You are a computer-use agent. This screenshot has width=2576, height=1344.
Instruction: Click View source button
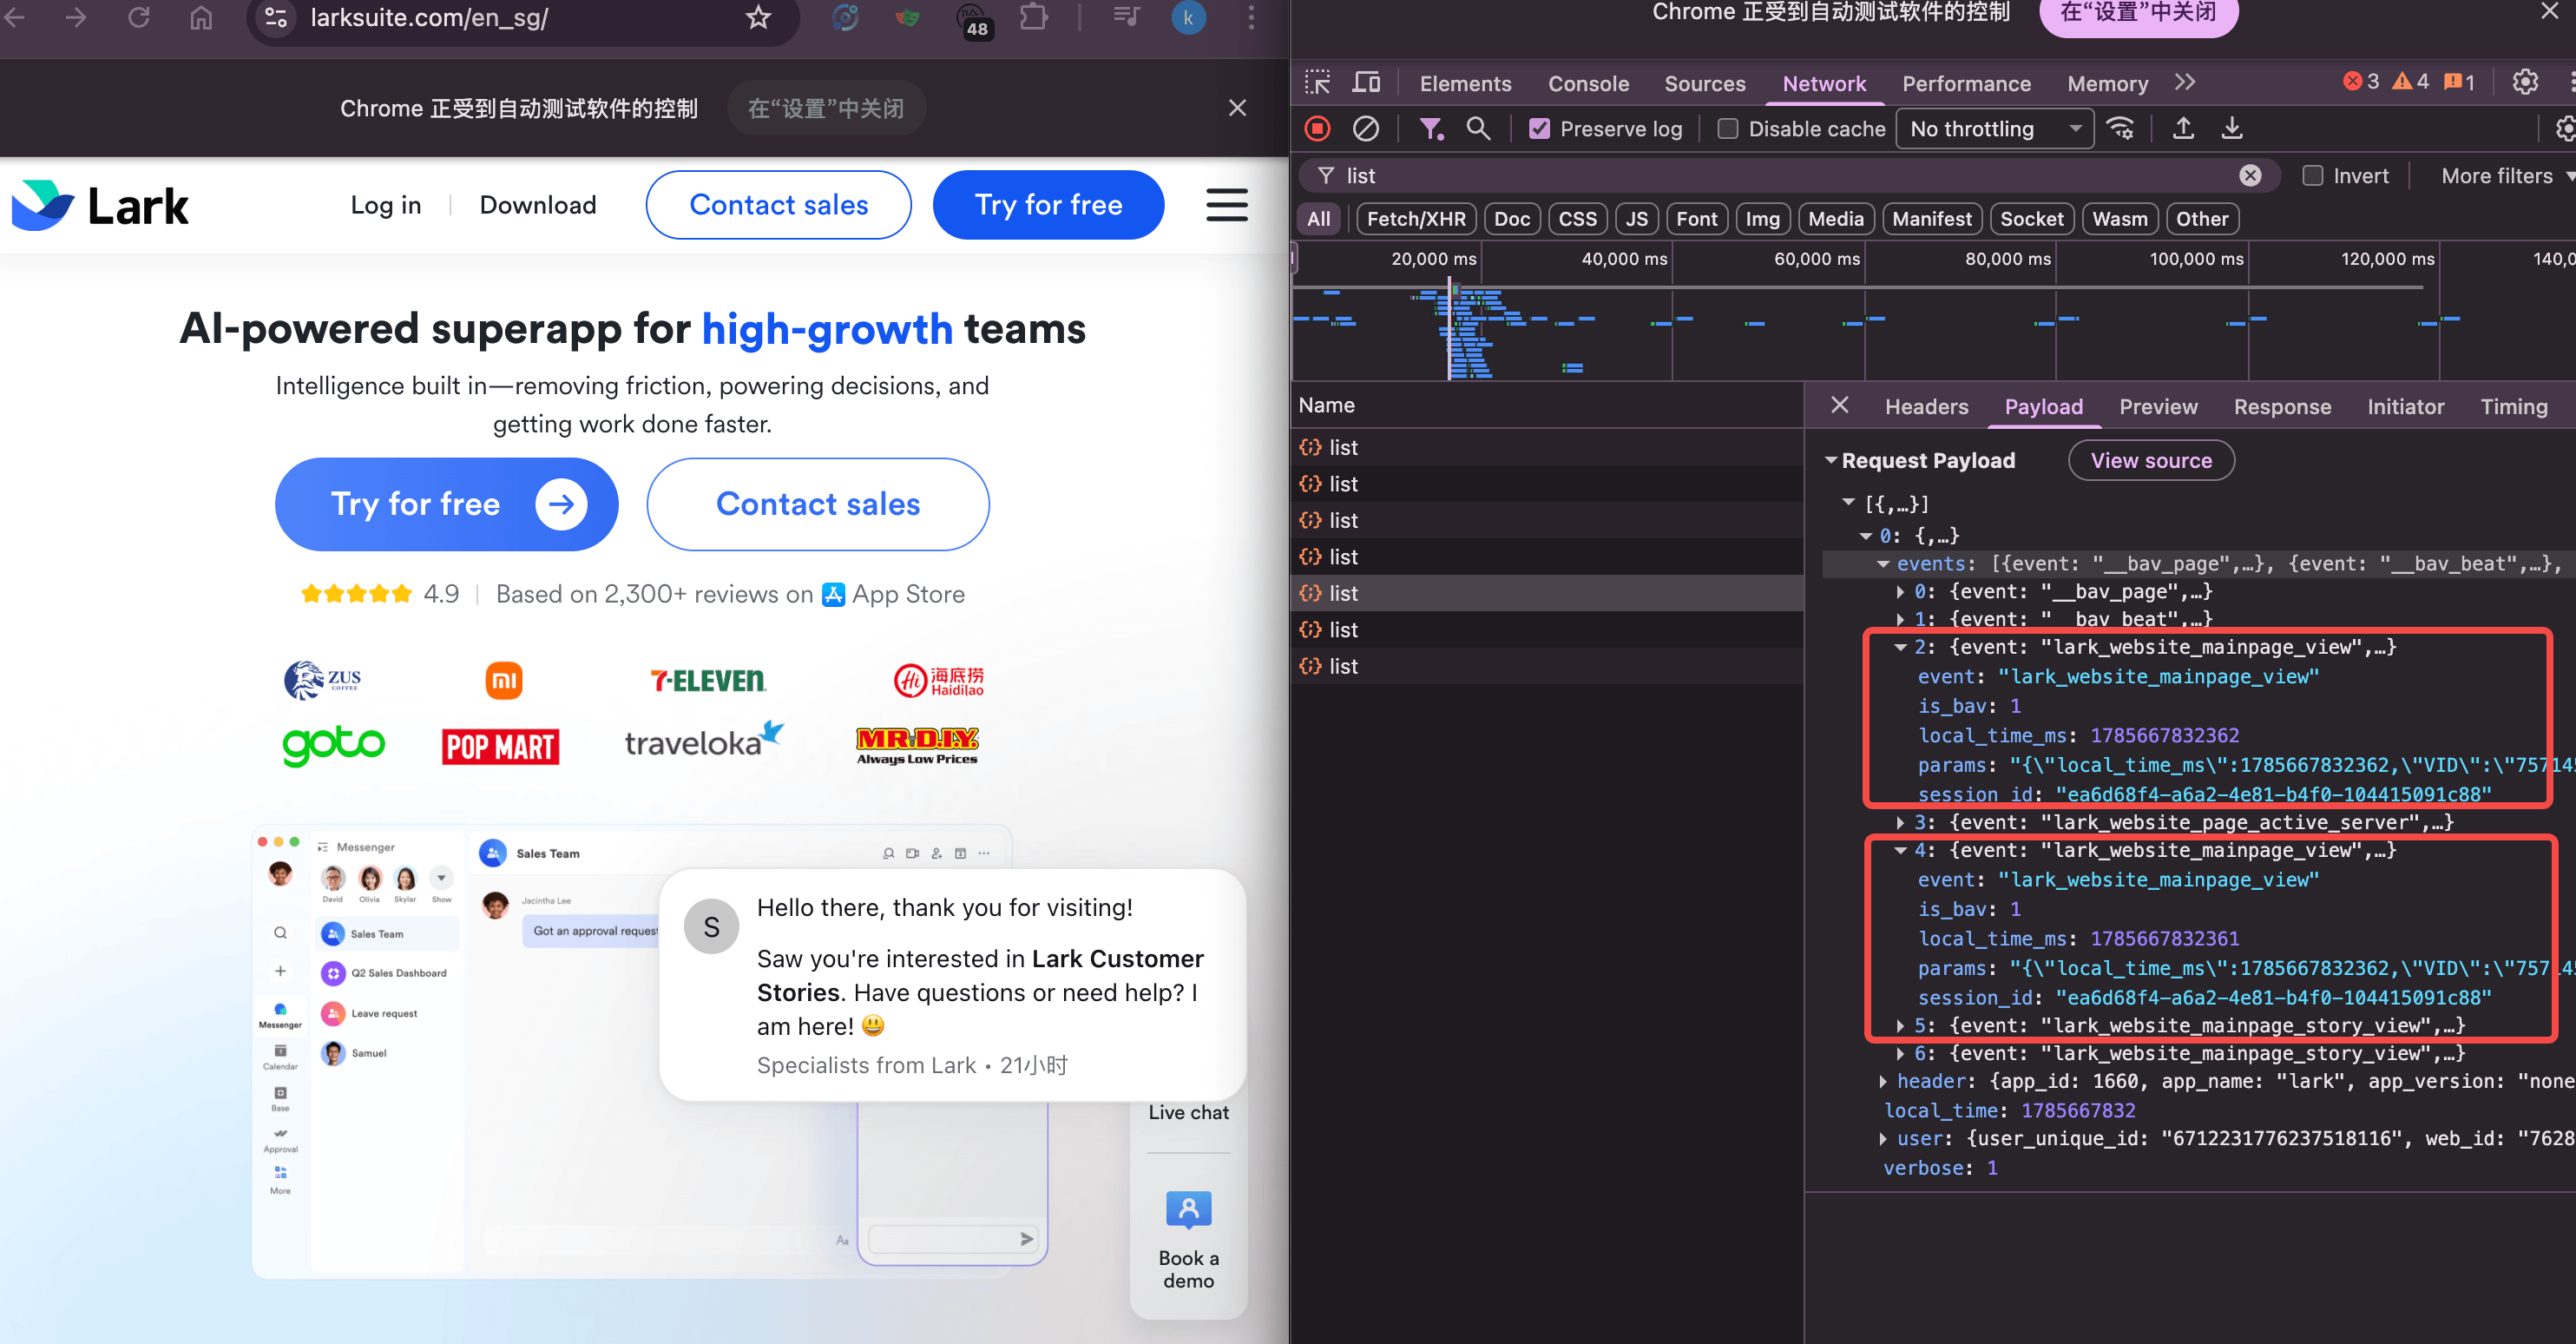point(2151,461)
